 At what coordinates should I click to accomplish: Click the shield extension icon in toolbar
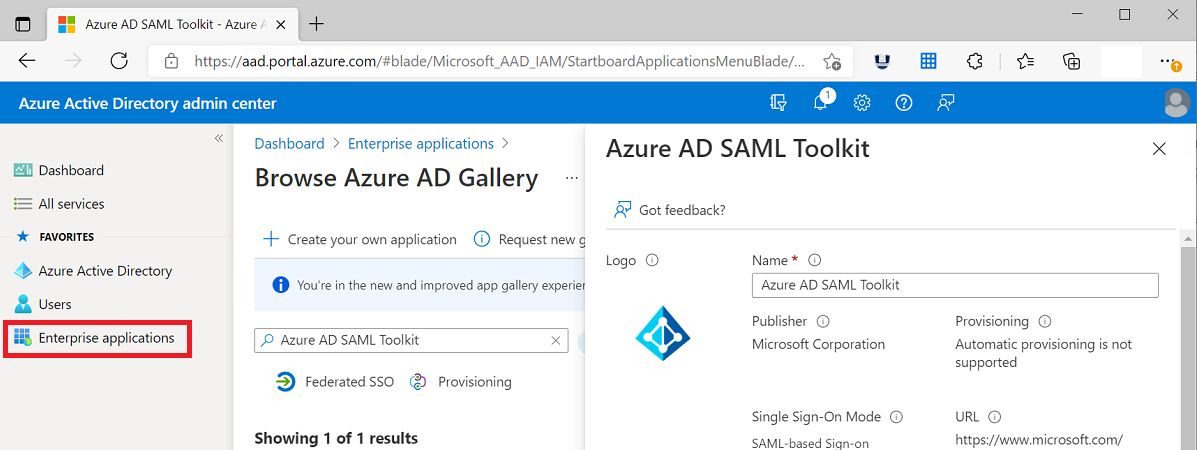click(x=882, y=61)
